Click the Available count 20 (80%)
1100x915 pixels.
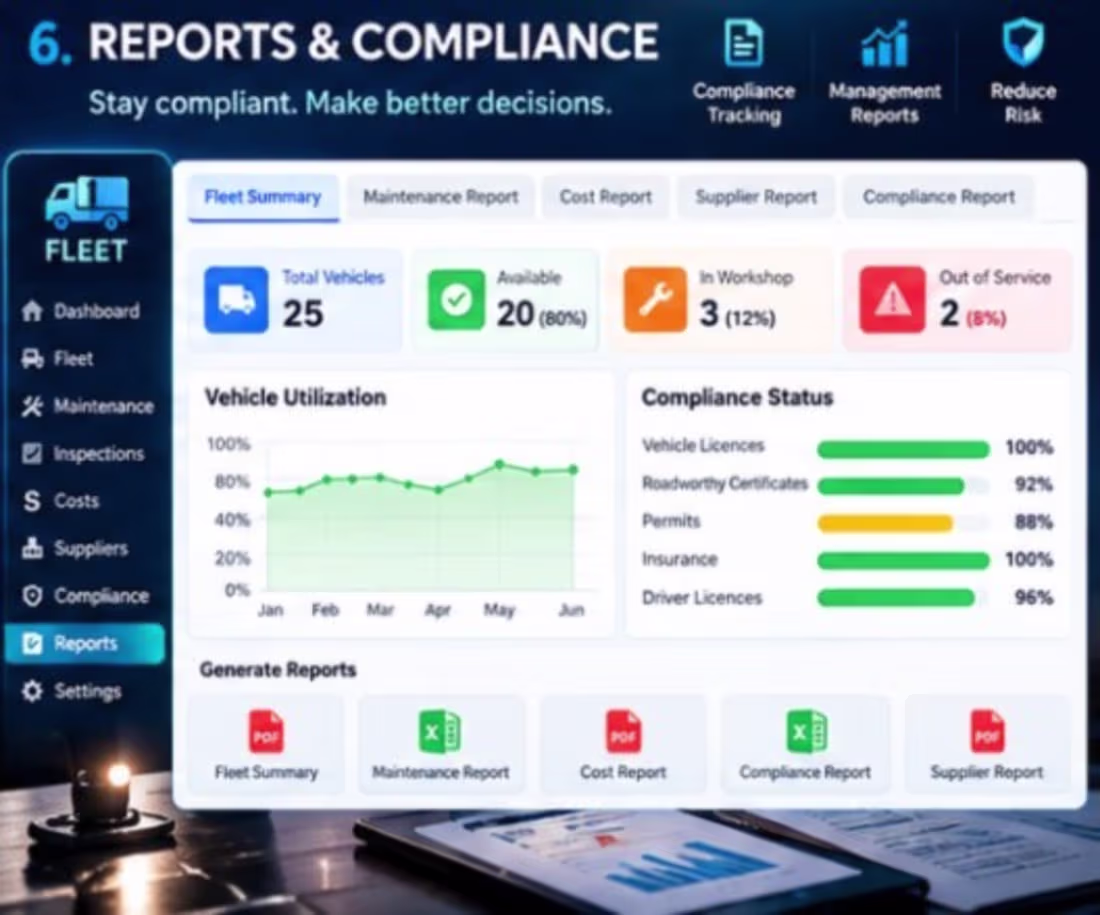pyautogui.click(x=542, y=314)
